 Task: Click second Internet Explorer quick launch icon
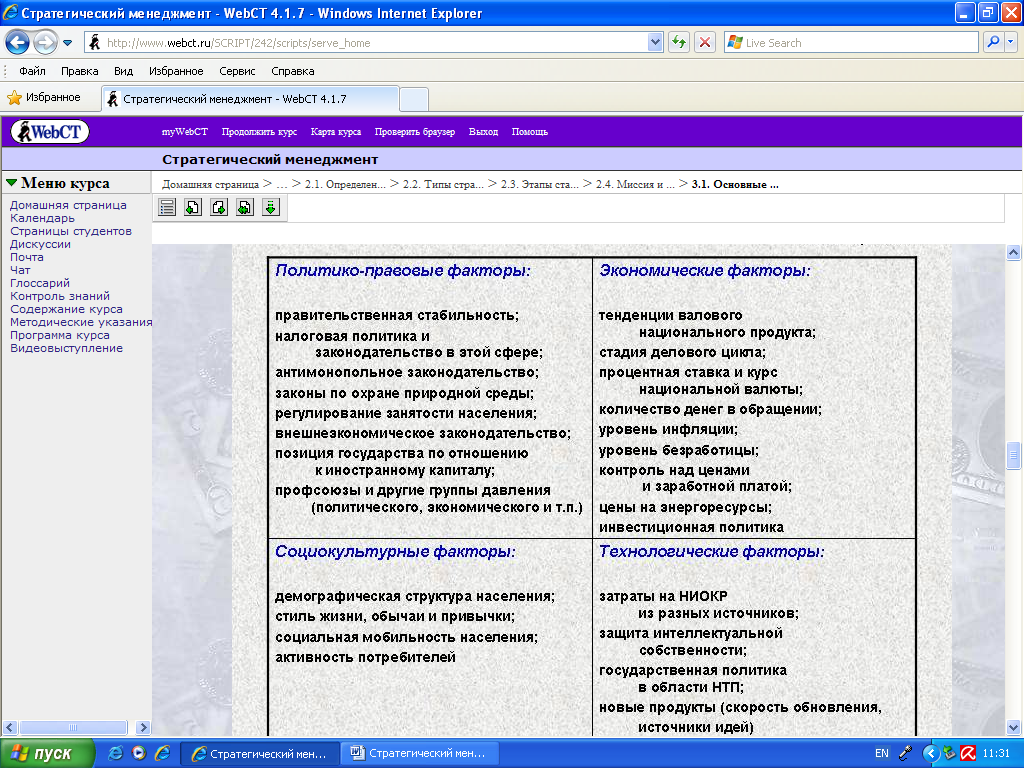pyautogui.click(x=162, y=752)
